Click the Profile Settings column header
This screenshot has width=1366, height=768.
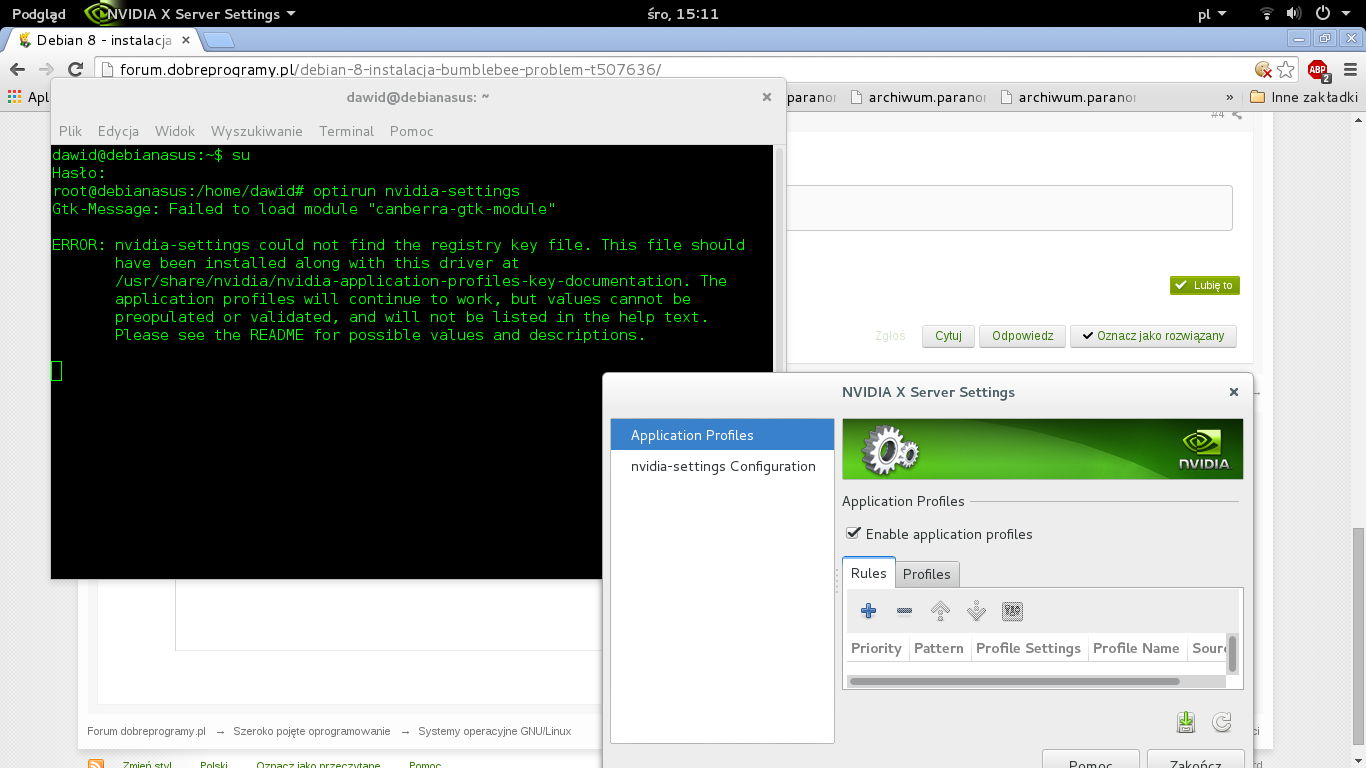point(1028,648)
